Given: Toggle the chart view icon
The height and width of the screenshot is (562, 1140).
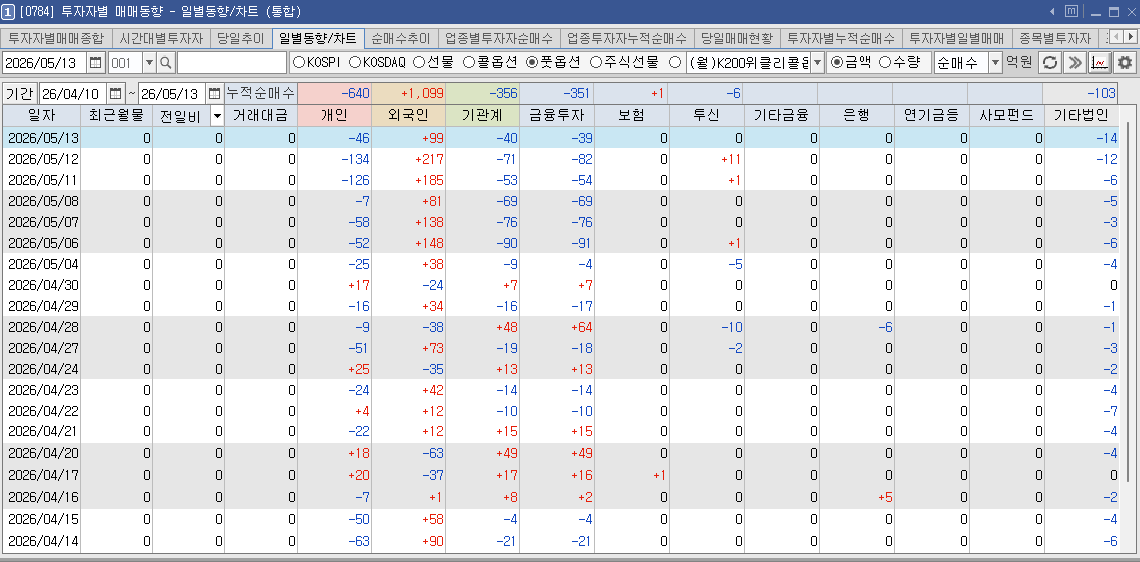Looking at the screenshot, I should point(1099,63).
